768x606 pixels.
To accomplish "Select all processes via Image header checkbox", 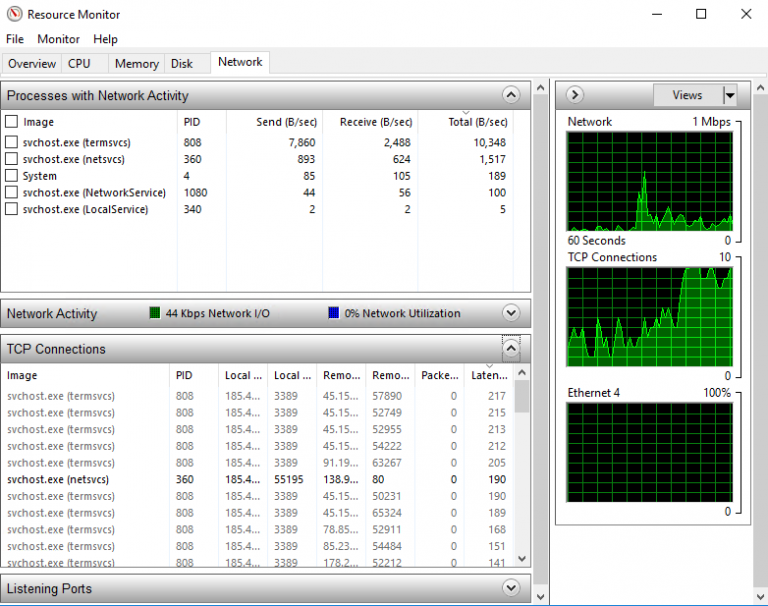I will pos(12,122).
